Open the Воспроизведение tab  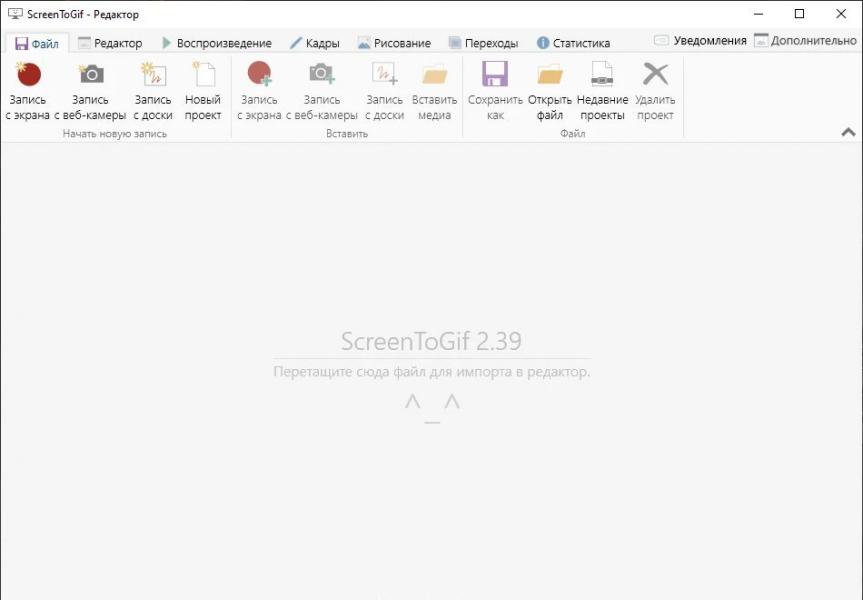coord(217,43)
